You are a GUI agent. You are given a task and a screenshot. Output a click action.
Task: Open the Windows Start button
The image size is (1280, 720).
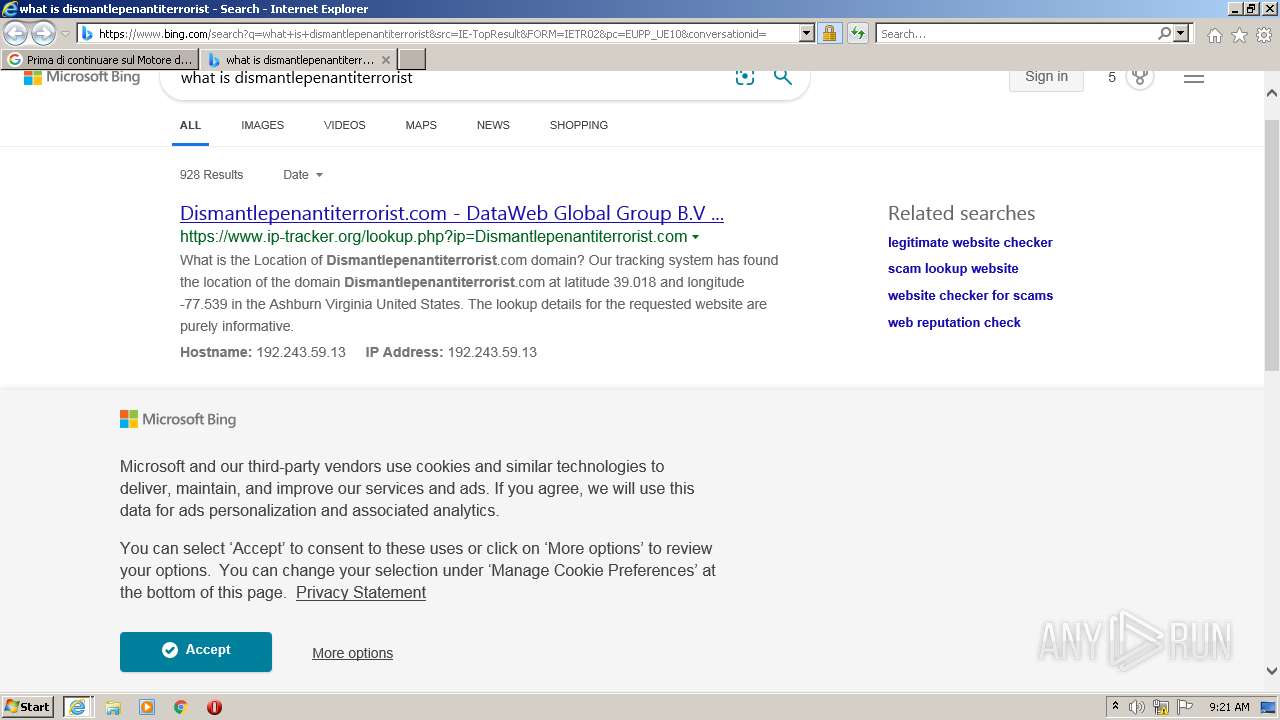pyautogui.click(x=28, y=706)
